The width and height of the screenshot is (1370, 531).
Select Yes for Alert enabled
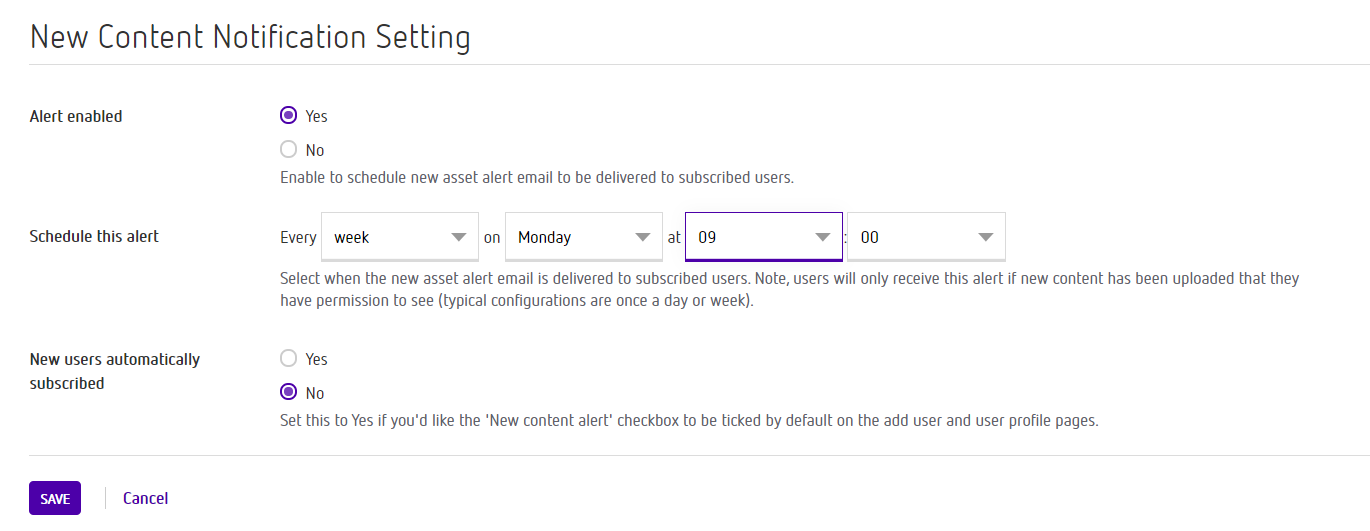tap(289, 116)
